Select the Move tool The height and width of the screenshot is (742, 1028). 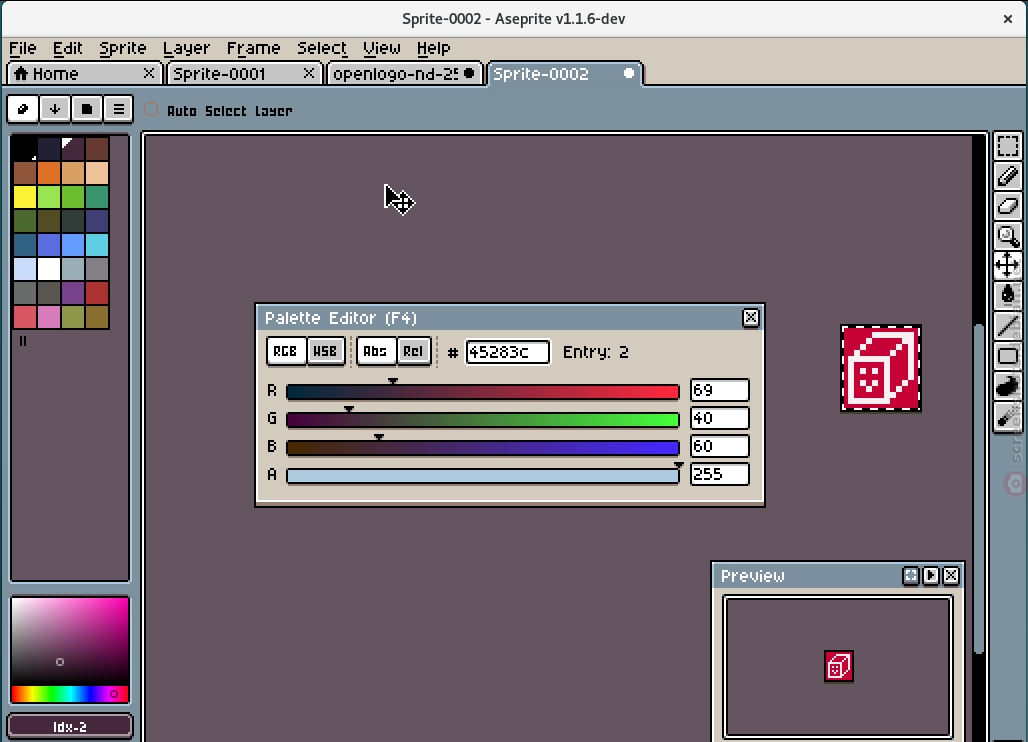pos(1008,265)
